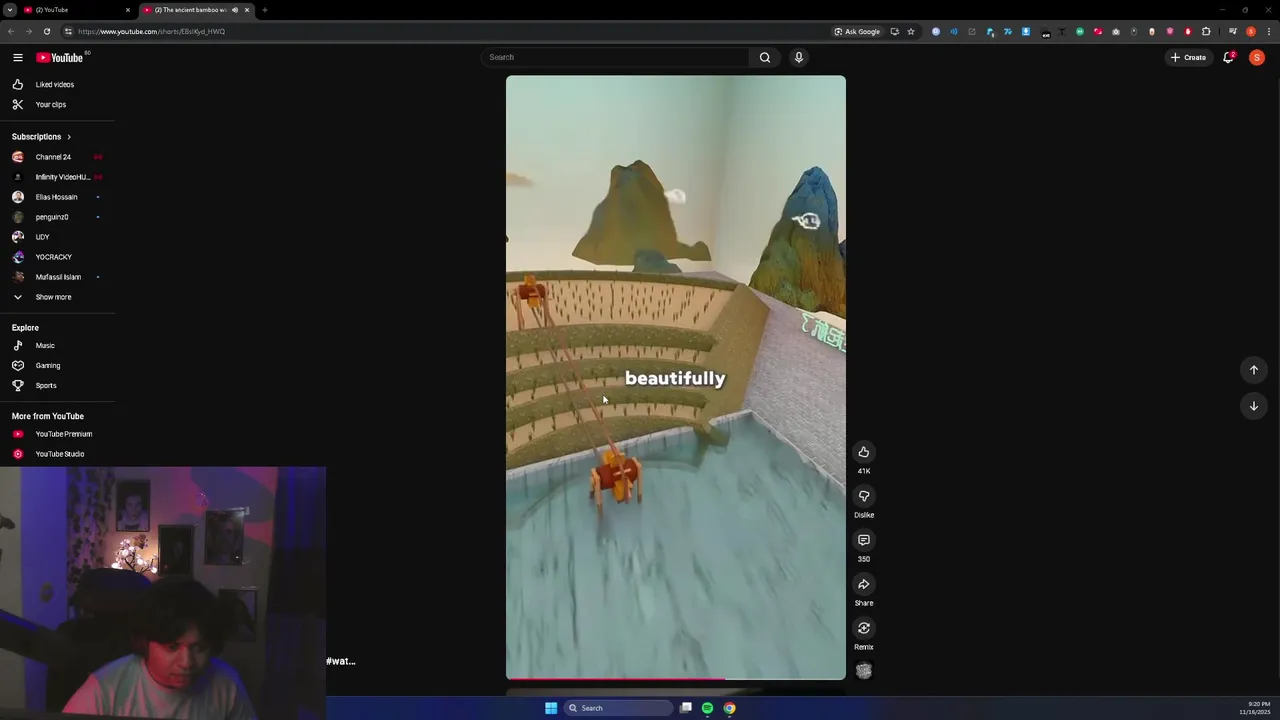This screenshot has width=1280, height=720.
Task: Focus the YouTube search box
Action: 614,57
